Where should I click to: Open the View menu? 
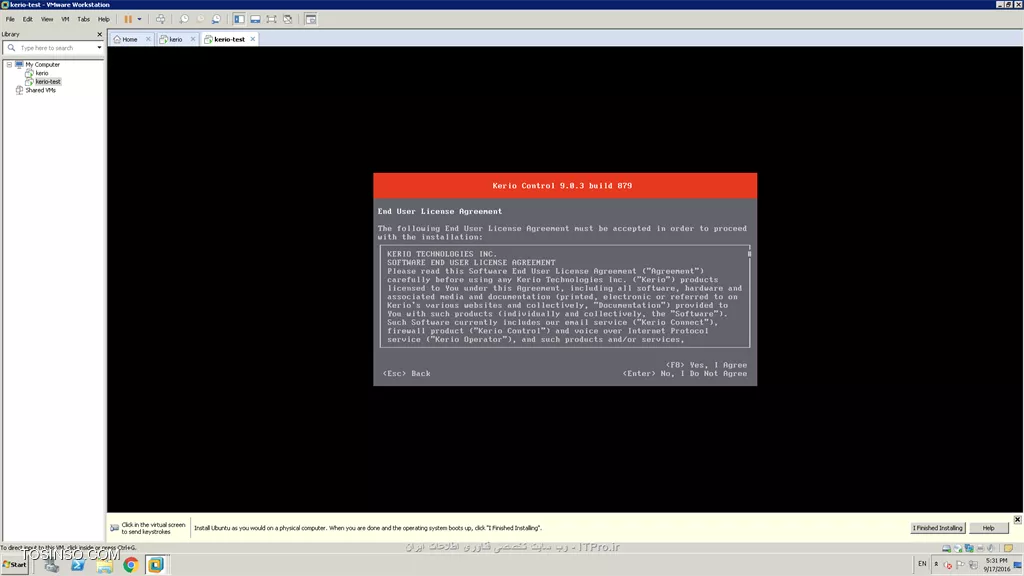point(47,19)
